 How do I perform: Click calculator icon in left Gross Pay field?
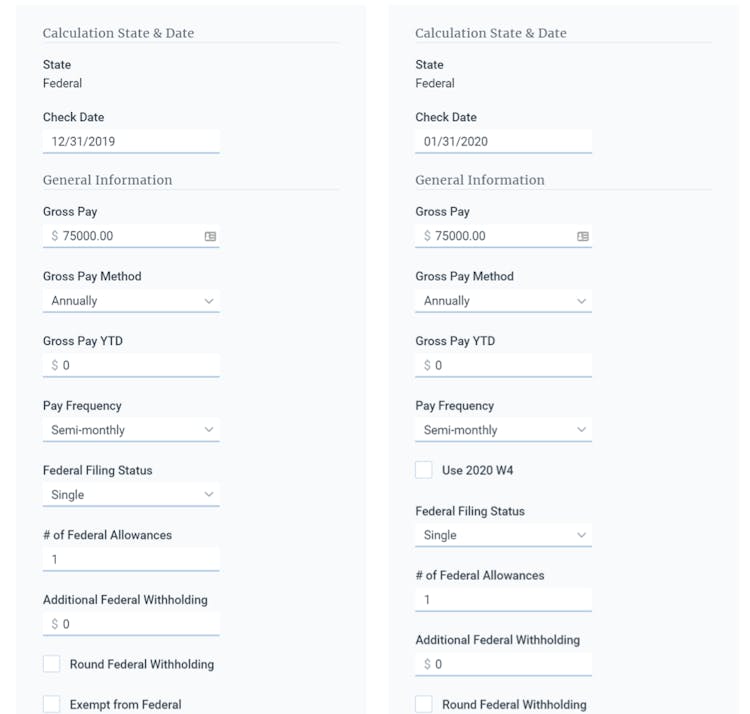210,237
